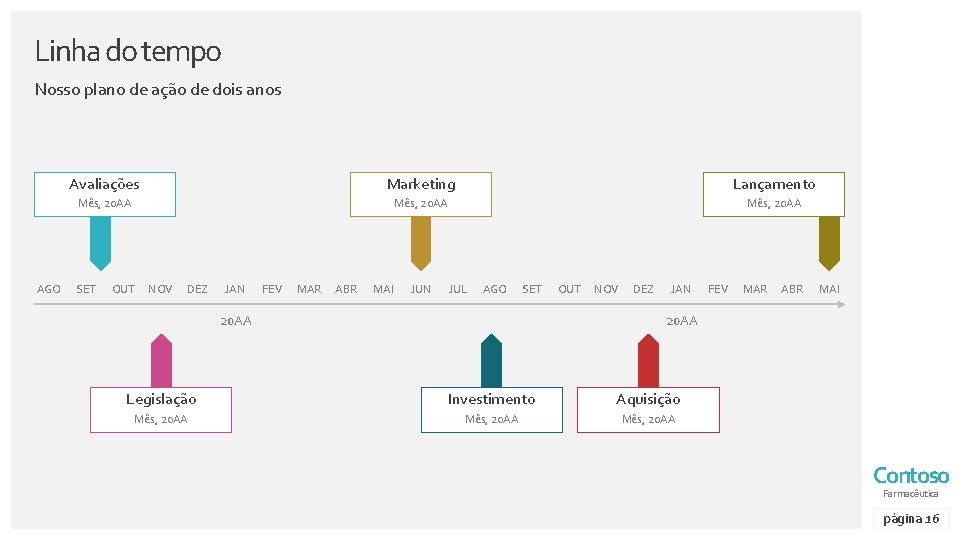The height and width of the screenshot is (540, 960).
Task: Select the pink Legislação marker arrow
Action: (161, 361)
